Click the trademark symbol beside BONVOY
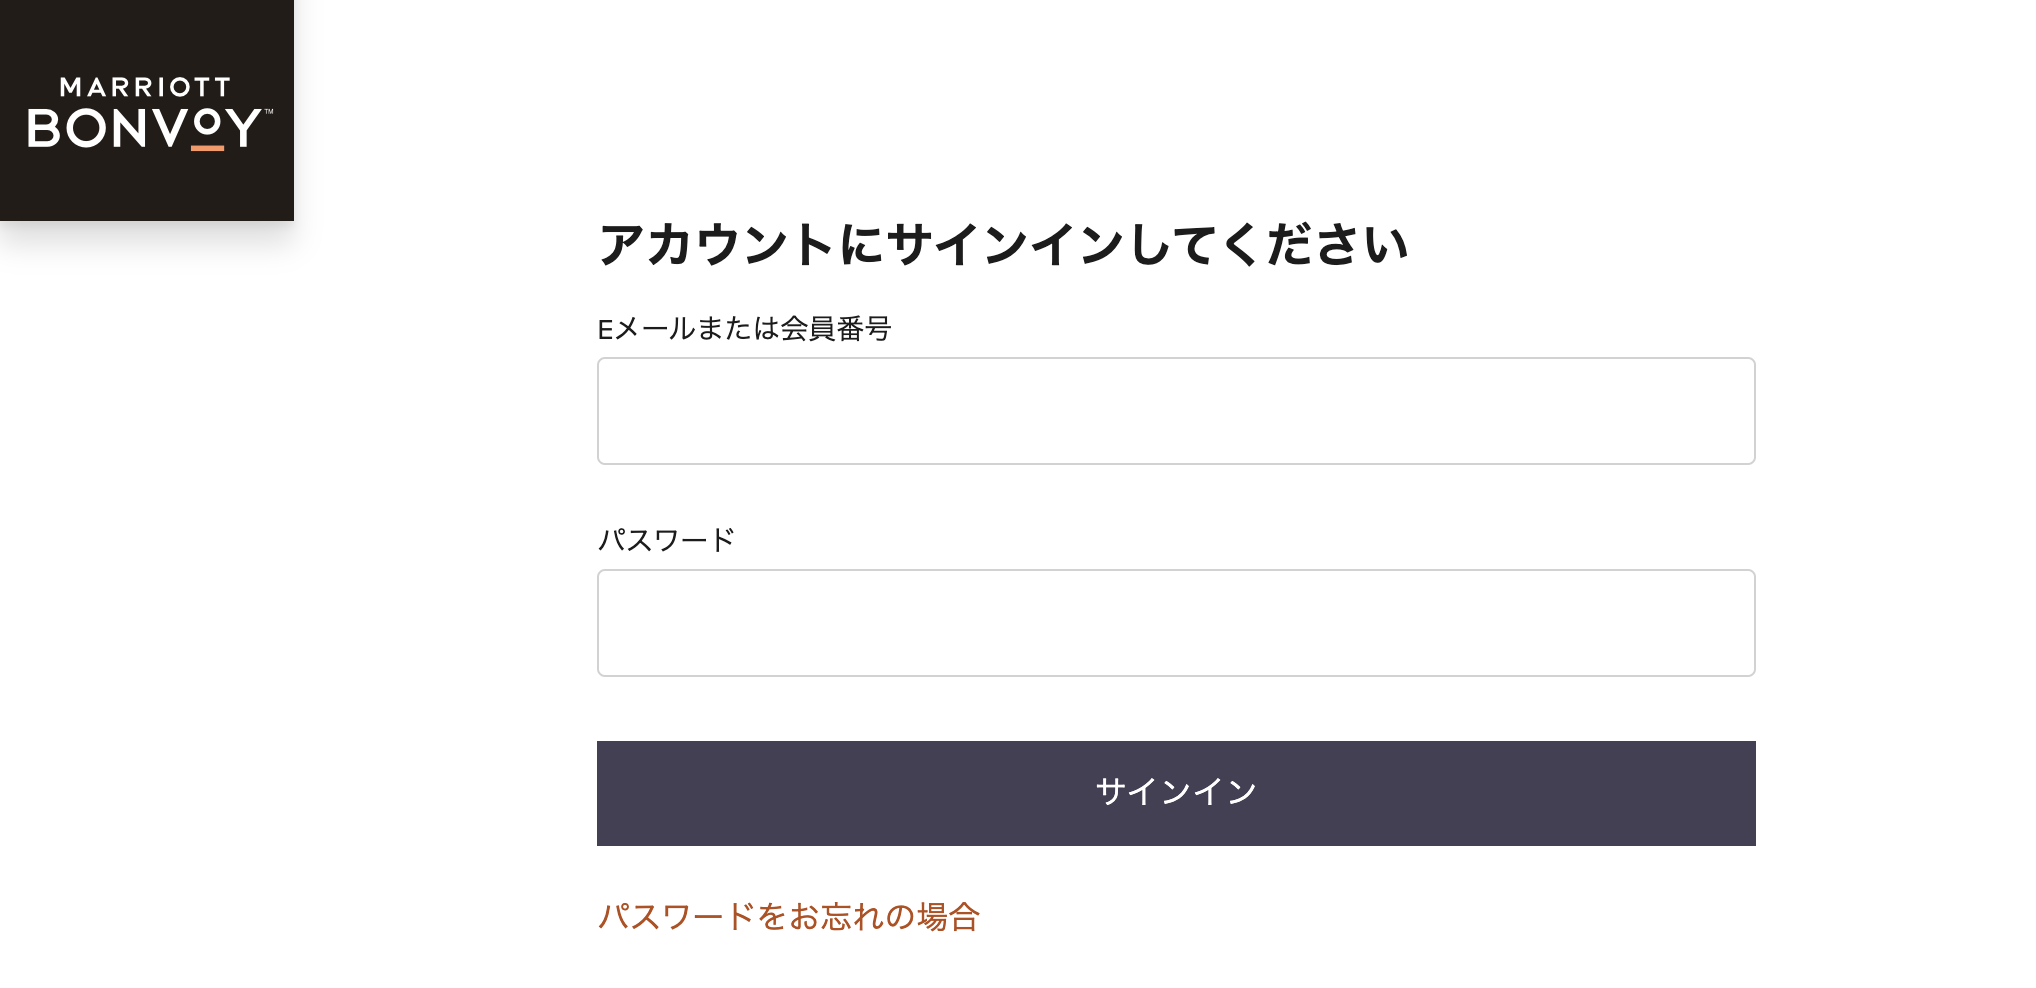This screenshot has height=988, width=2036. point(268,111)
